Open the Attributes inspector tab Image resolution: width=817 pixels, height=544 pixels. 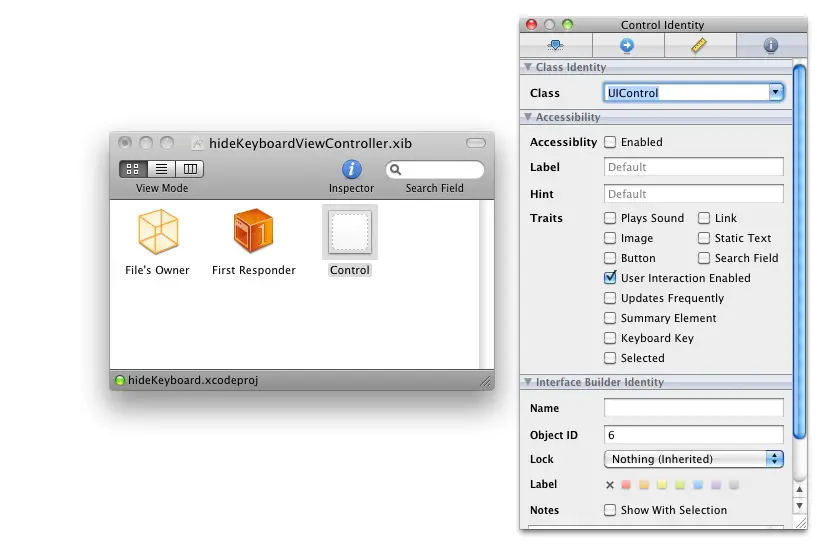pos(556,45)
